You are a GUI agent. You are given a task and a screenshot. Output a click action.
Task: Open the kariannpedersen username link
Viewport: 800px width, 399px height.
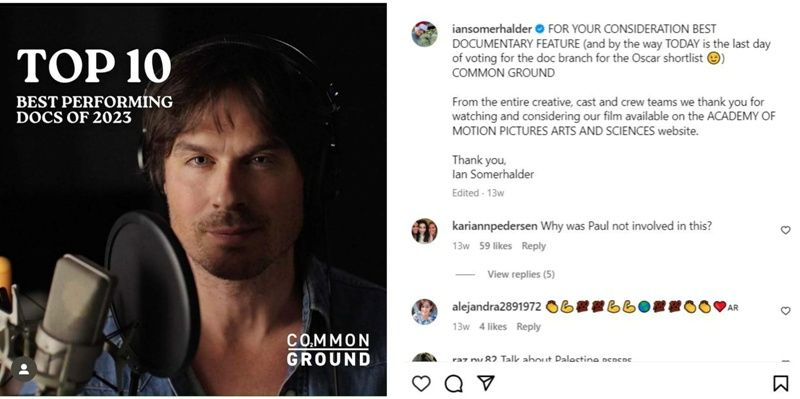click(495, 226)
